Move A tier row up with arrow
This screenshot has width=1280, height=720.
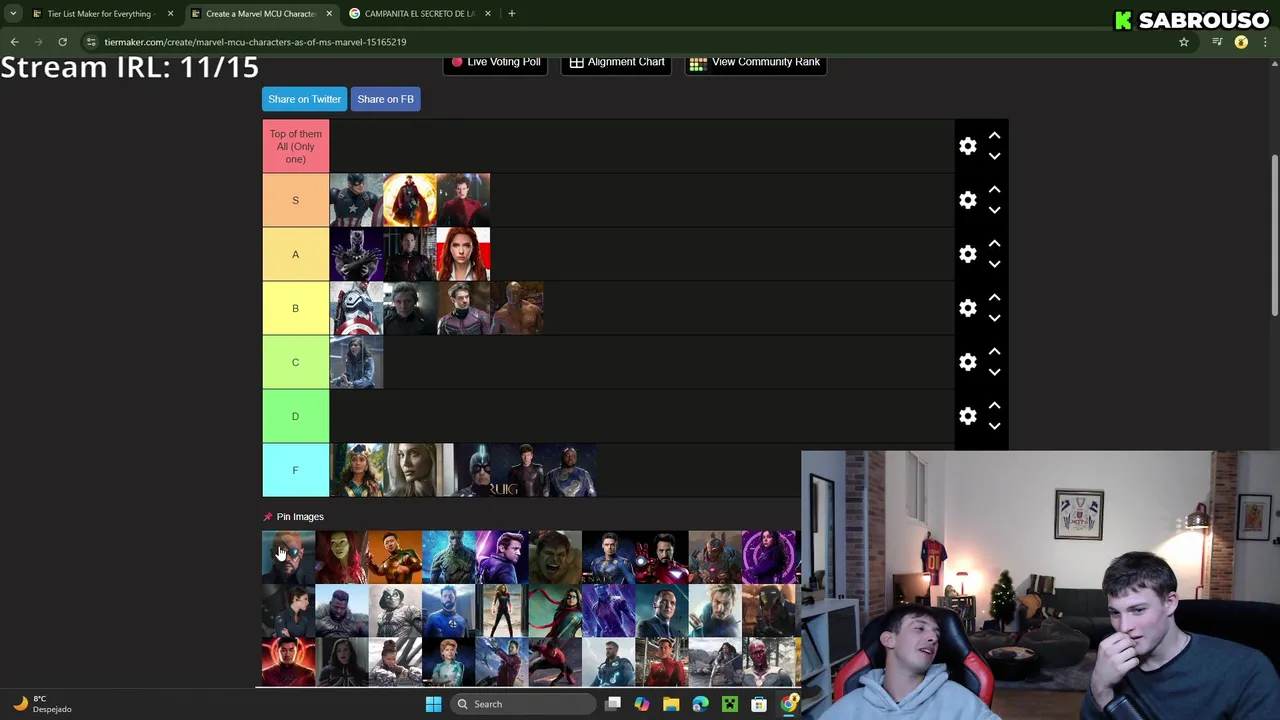coord(994,243)
